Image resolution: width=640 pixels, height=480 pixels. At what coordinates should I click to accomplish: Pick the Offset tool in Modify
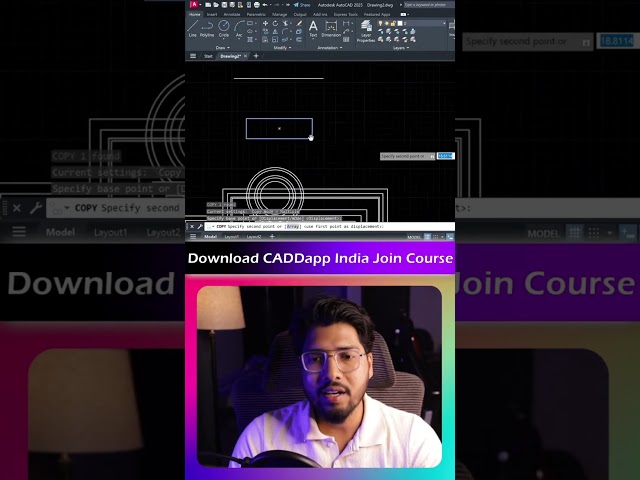pos(299,39)
